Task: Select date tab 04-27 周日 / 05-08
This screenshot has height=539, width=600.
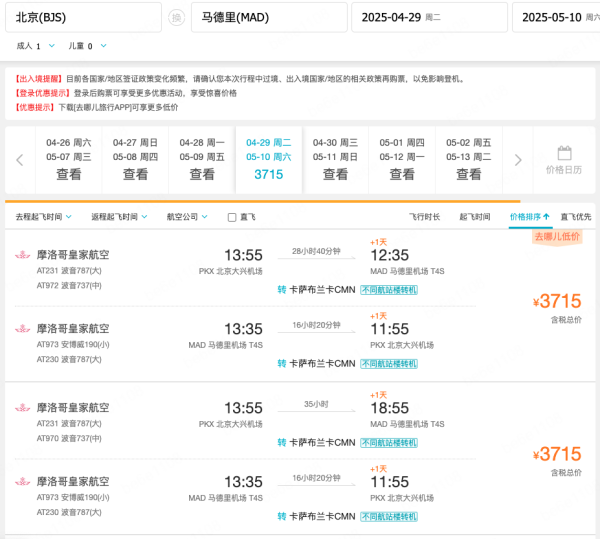Action: (135, 160)
